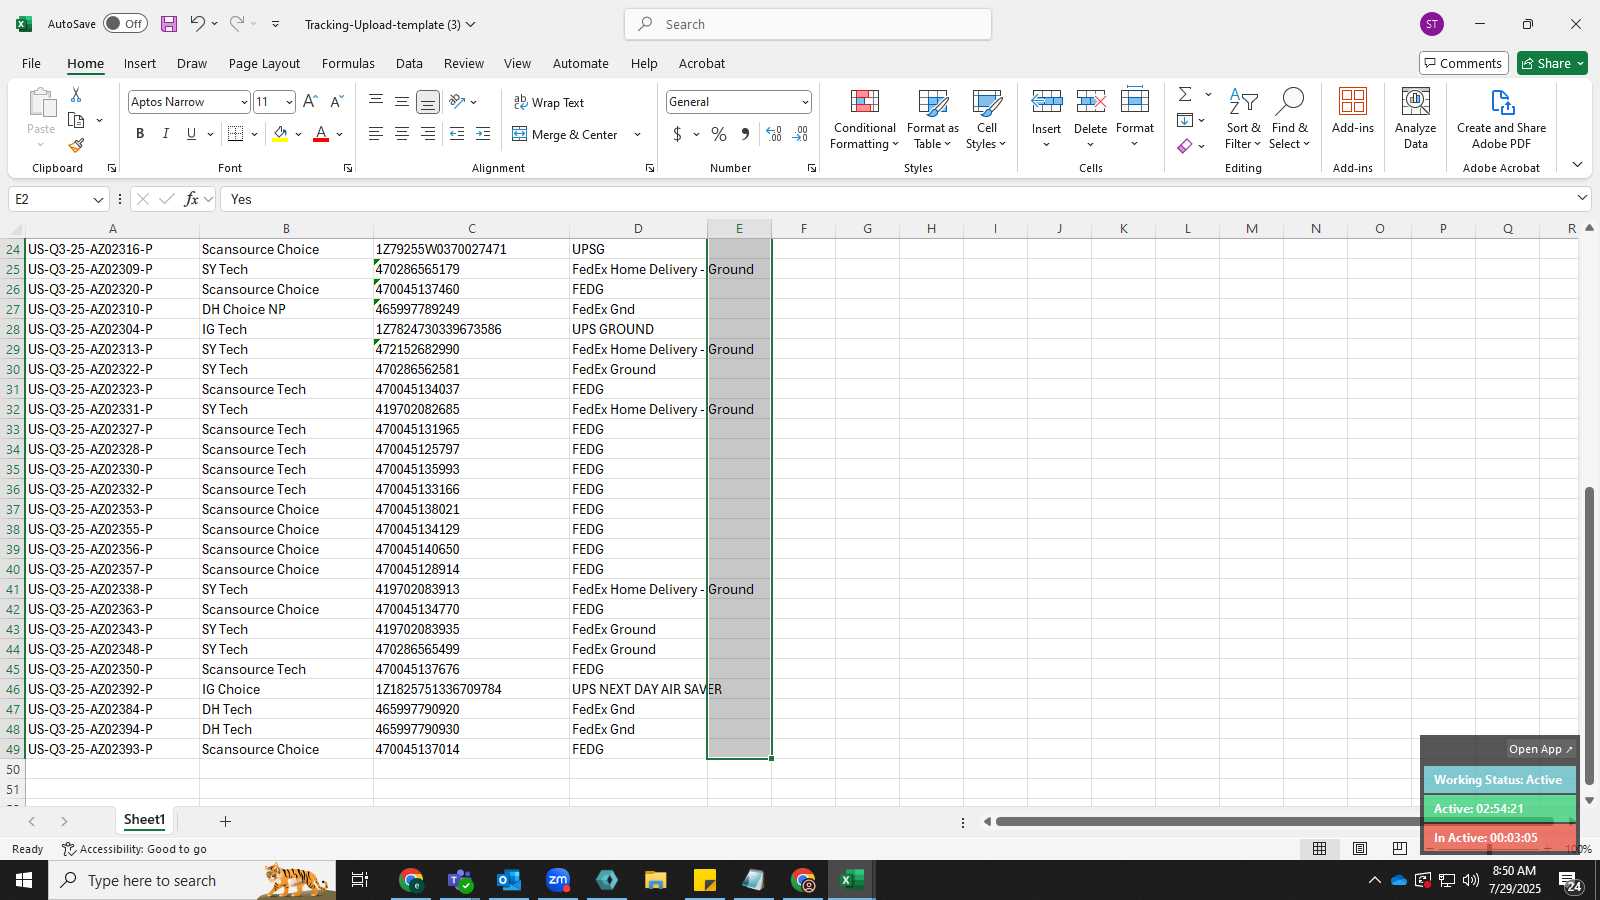1600x900 pixels.
Task: Click the Merge & Center button
Action: coord(565,135)
